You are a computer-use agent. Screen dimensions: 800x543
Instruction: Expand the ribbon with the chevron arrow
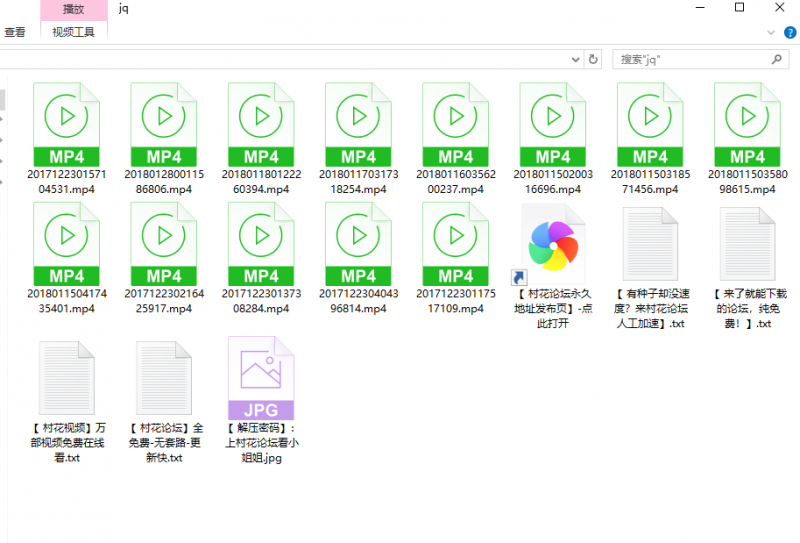(771, 32)
